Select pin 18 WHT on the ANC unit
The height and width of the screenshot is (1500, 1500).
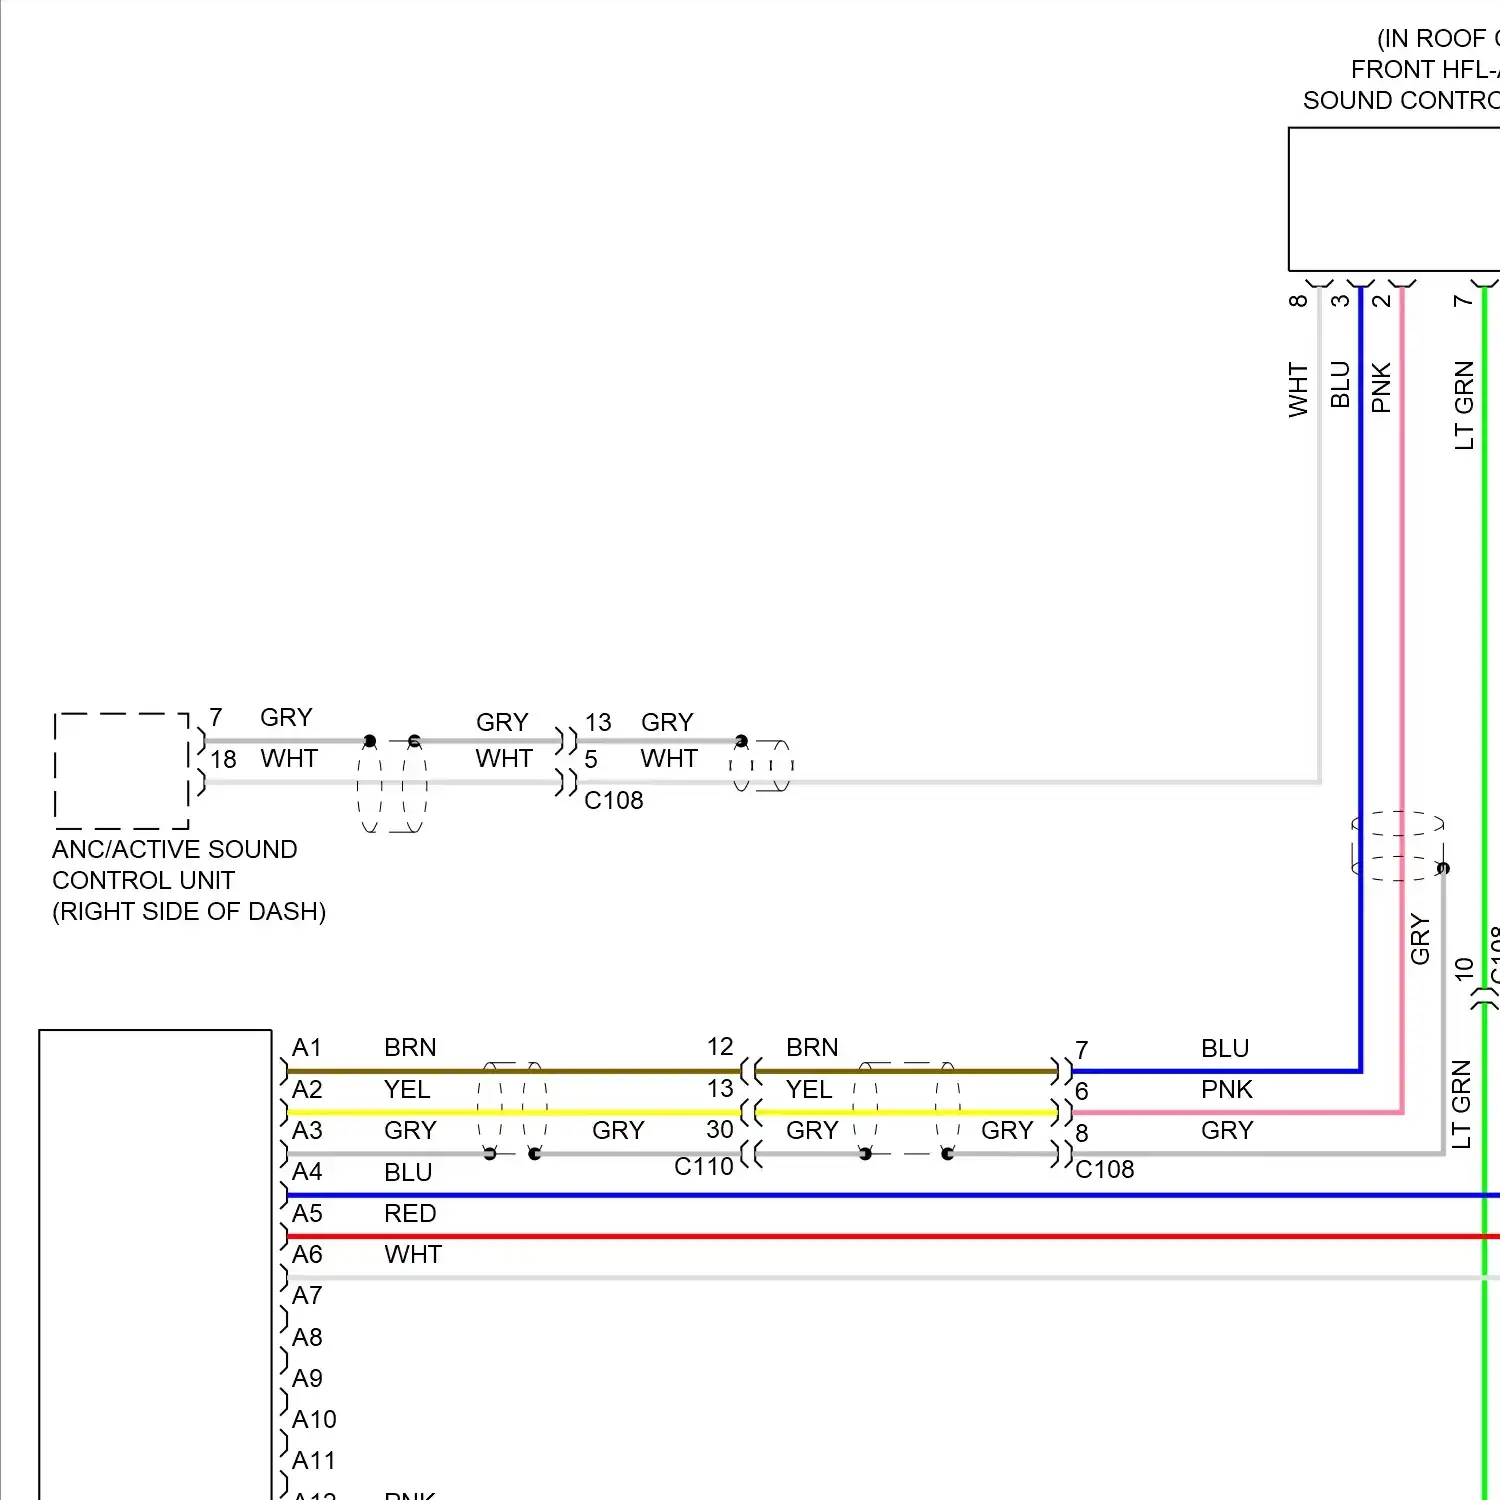222,758
